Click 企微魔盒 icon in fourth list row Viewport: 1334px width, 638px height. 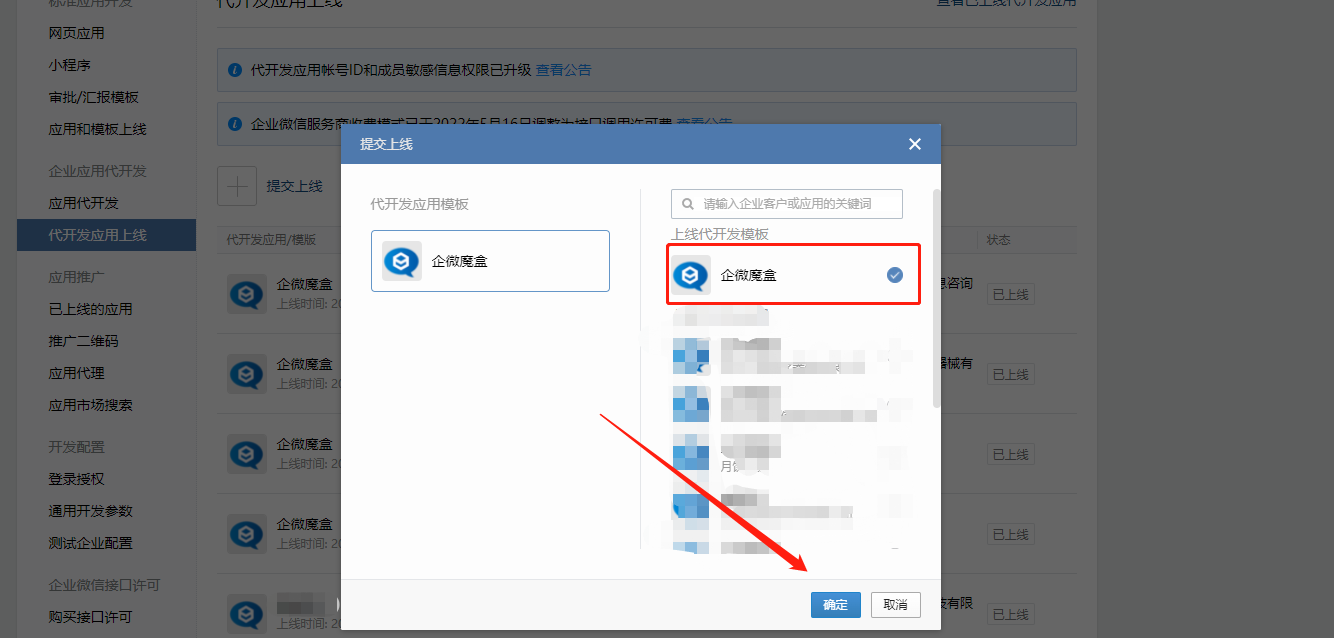(x=246, y=534)
